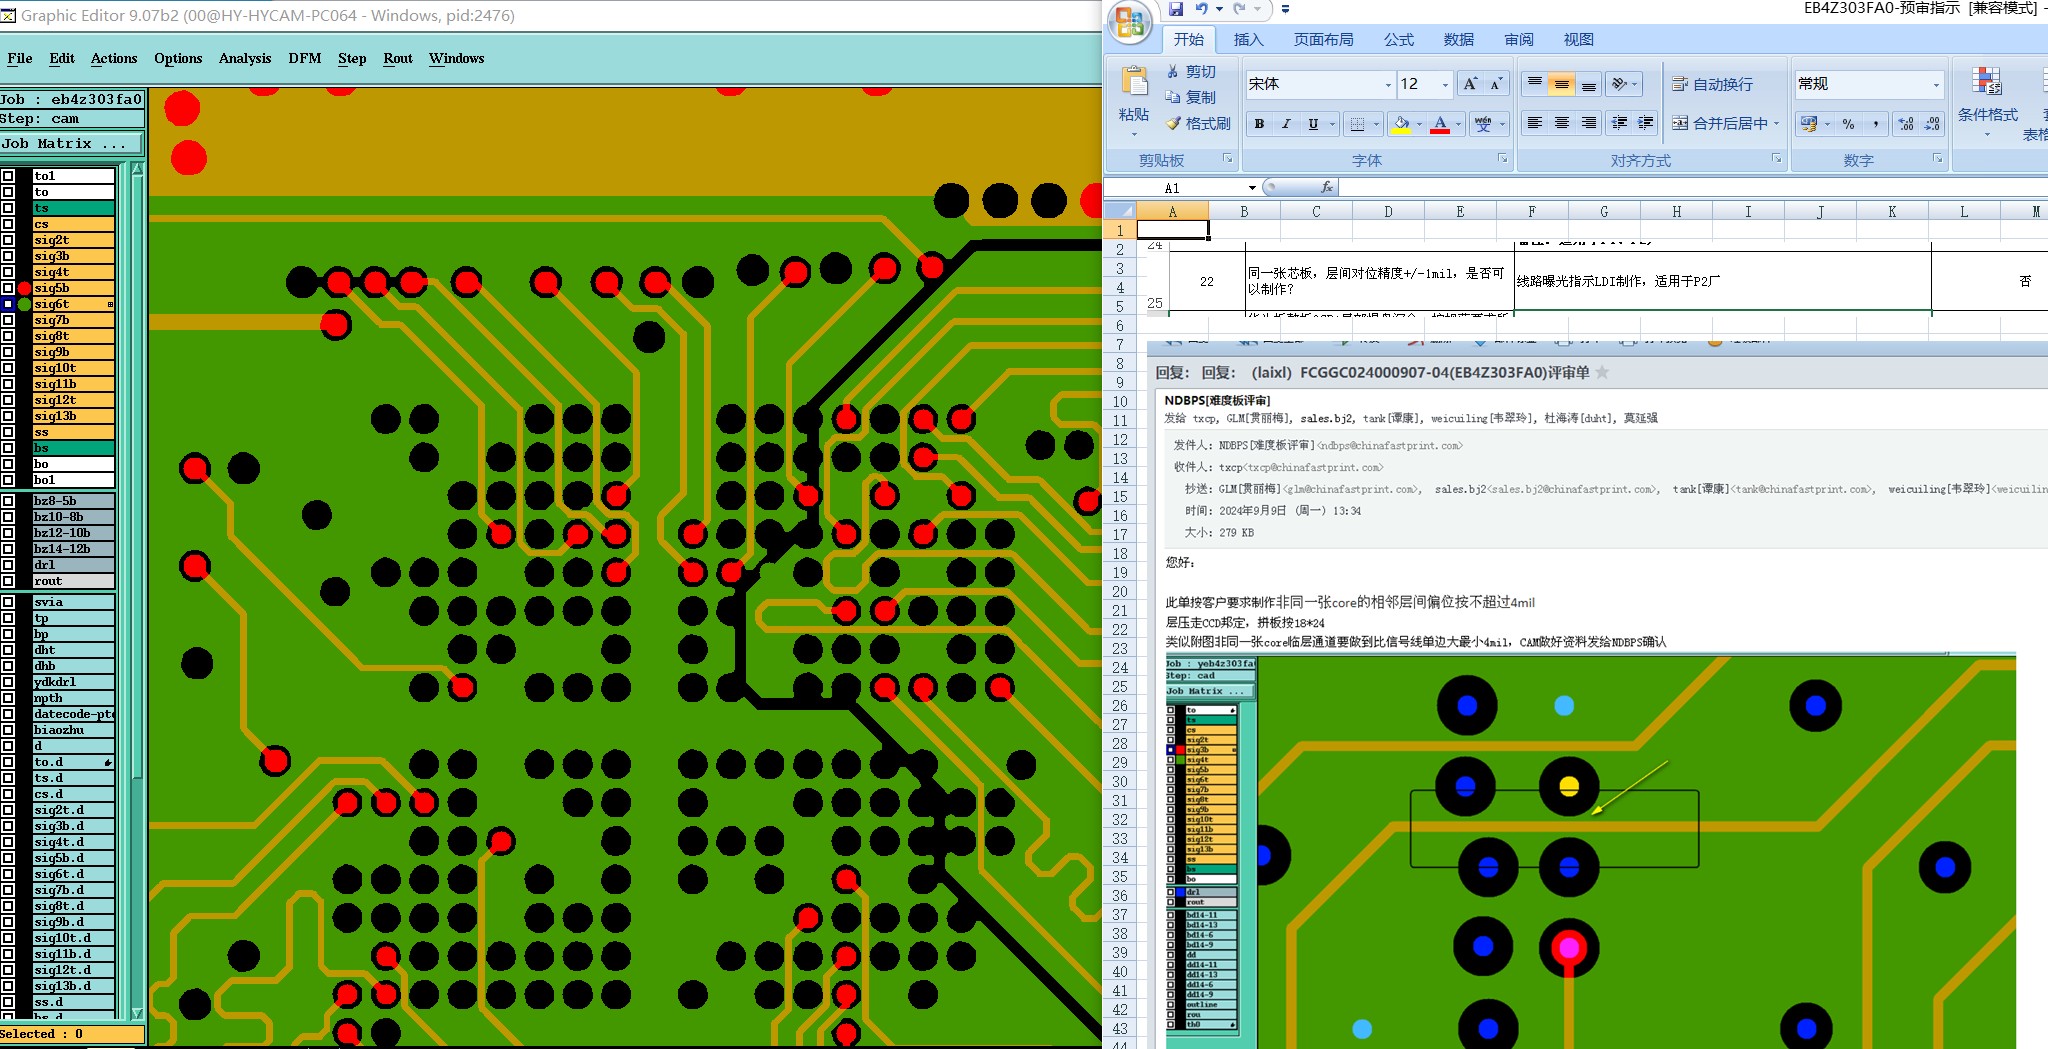Click the Increase Indent icon
Screen dimensions: 2048x1049
point(1645,123)
